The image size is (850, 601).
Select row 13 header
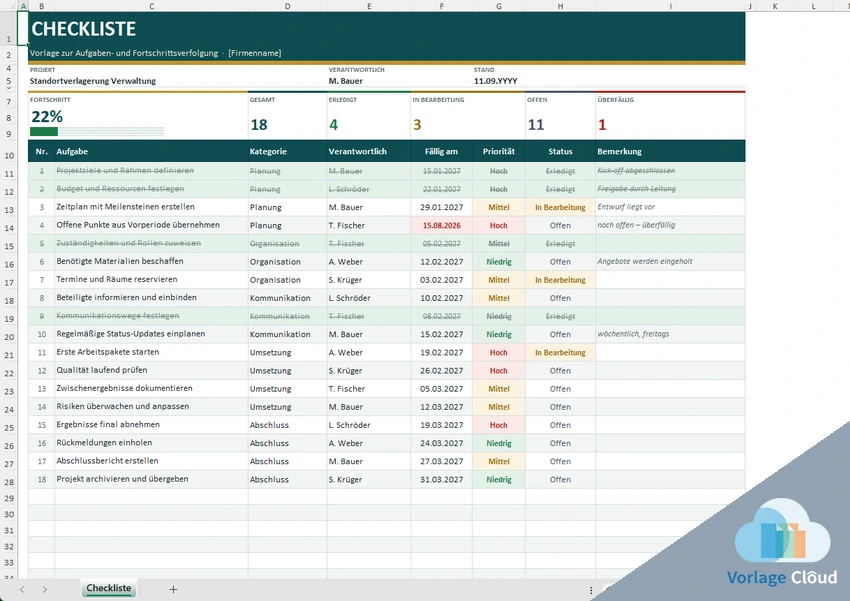click(x=9, y=210)
